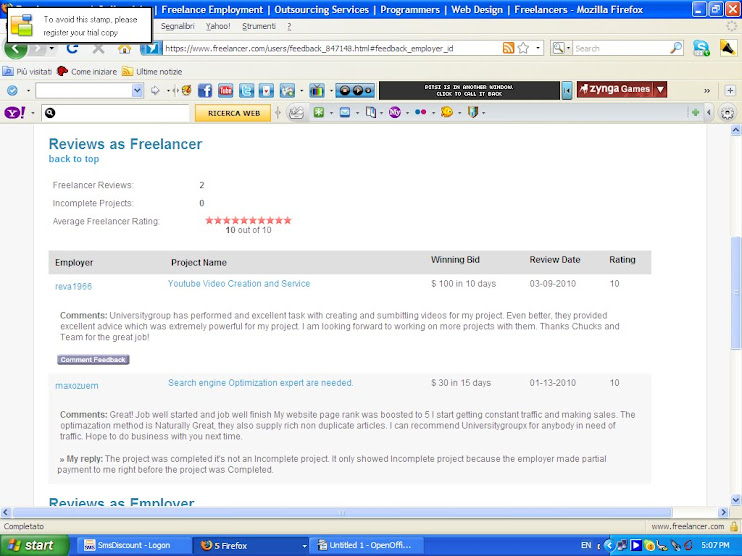Image resolution: width=742 pixels, height=556 pixels.
Task: Expand the address bar history dropdown arrow
Action: coord(538,48)
